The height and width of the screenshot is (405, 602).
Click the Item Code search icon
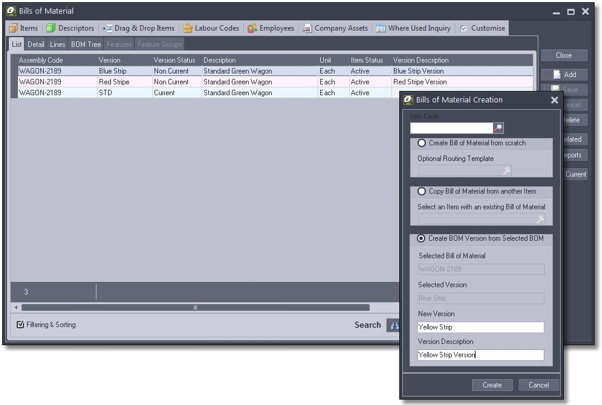pyautogui.click(x=499, y=128)
